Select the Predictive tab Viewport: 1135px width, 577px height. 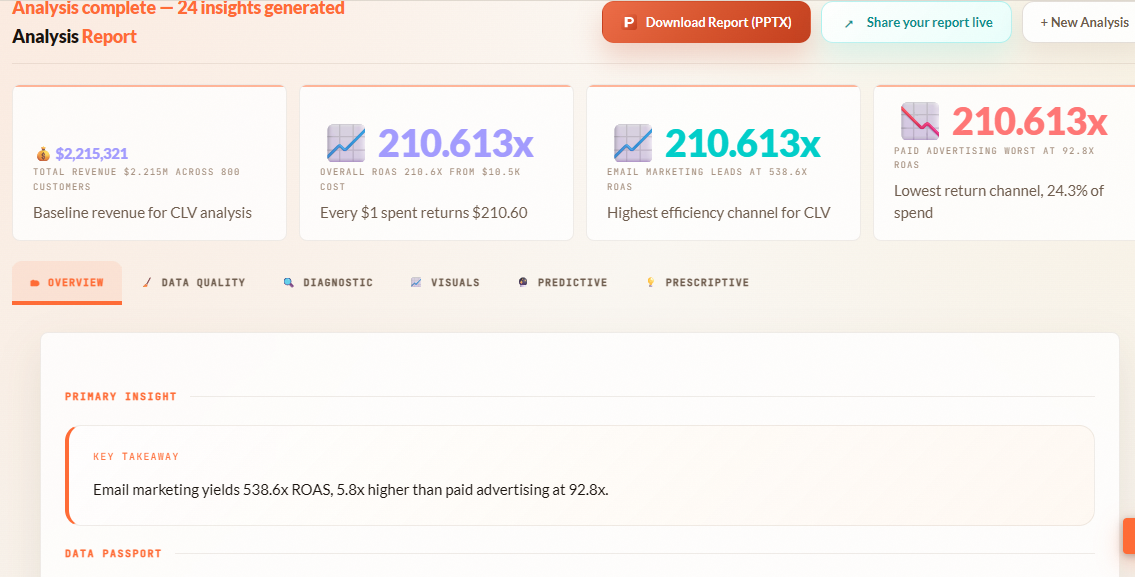tap(562, 282)
